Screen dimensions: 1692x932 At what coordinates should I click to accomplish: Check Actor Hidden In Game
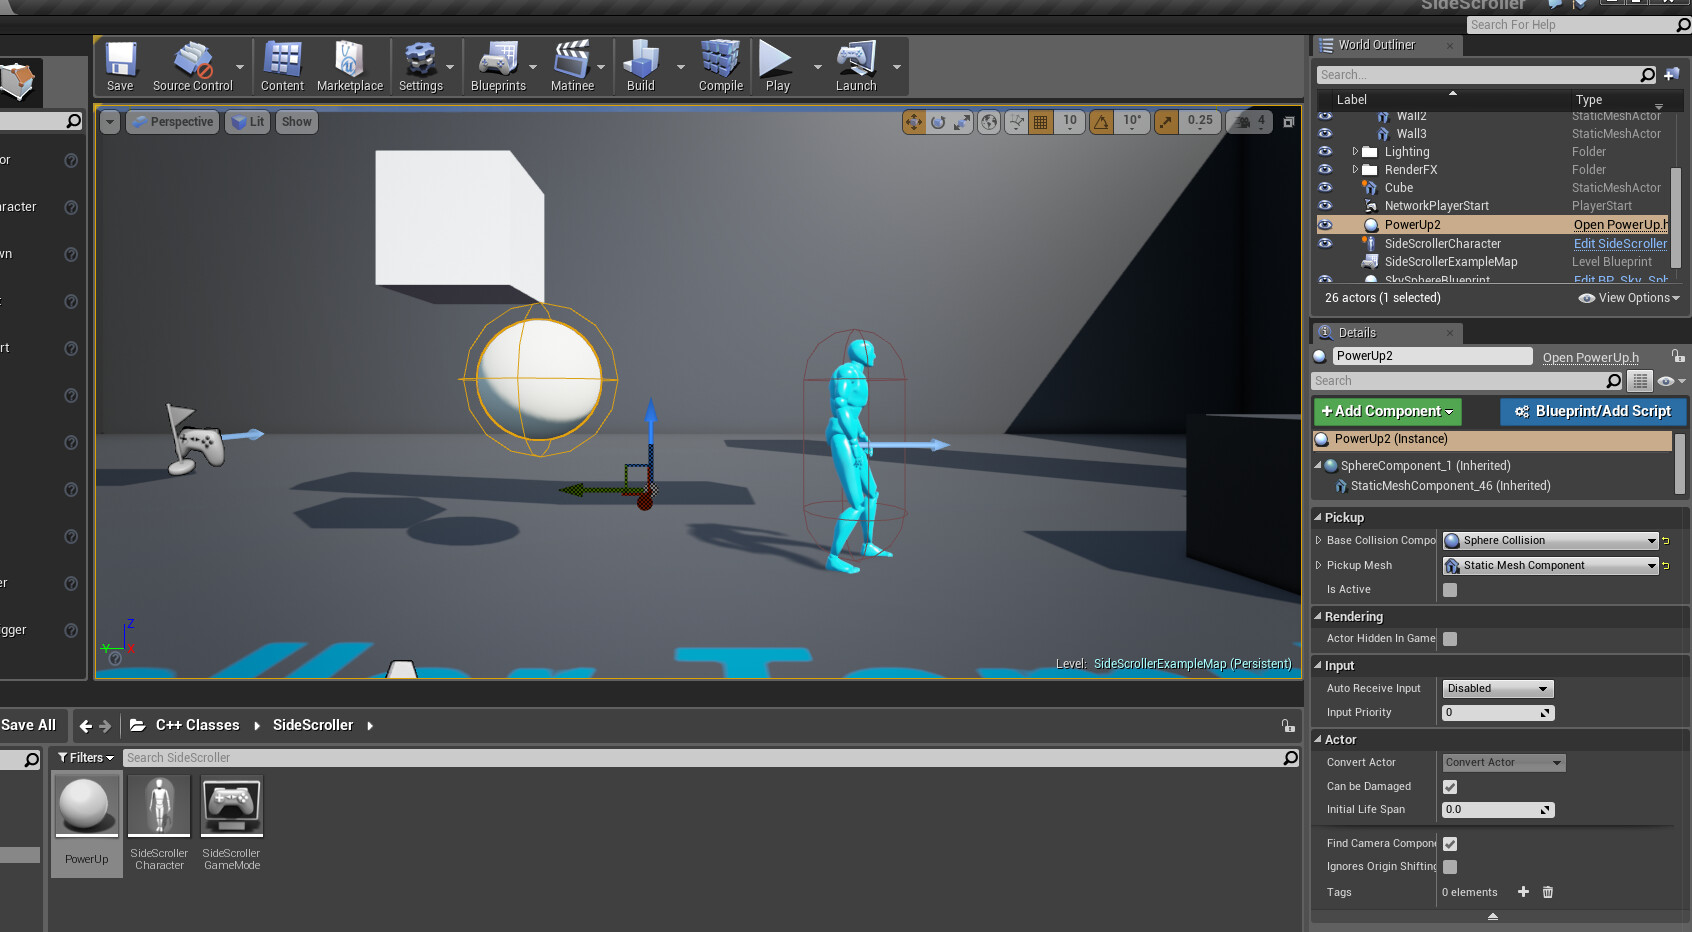pos(1450,639)
